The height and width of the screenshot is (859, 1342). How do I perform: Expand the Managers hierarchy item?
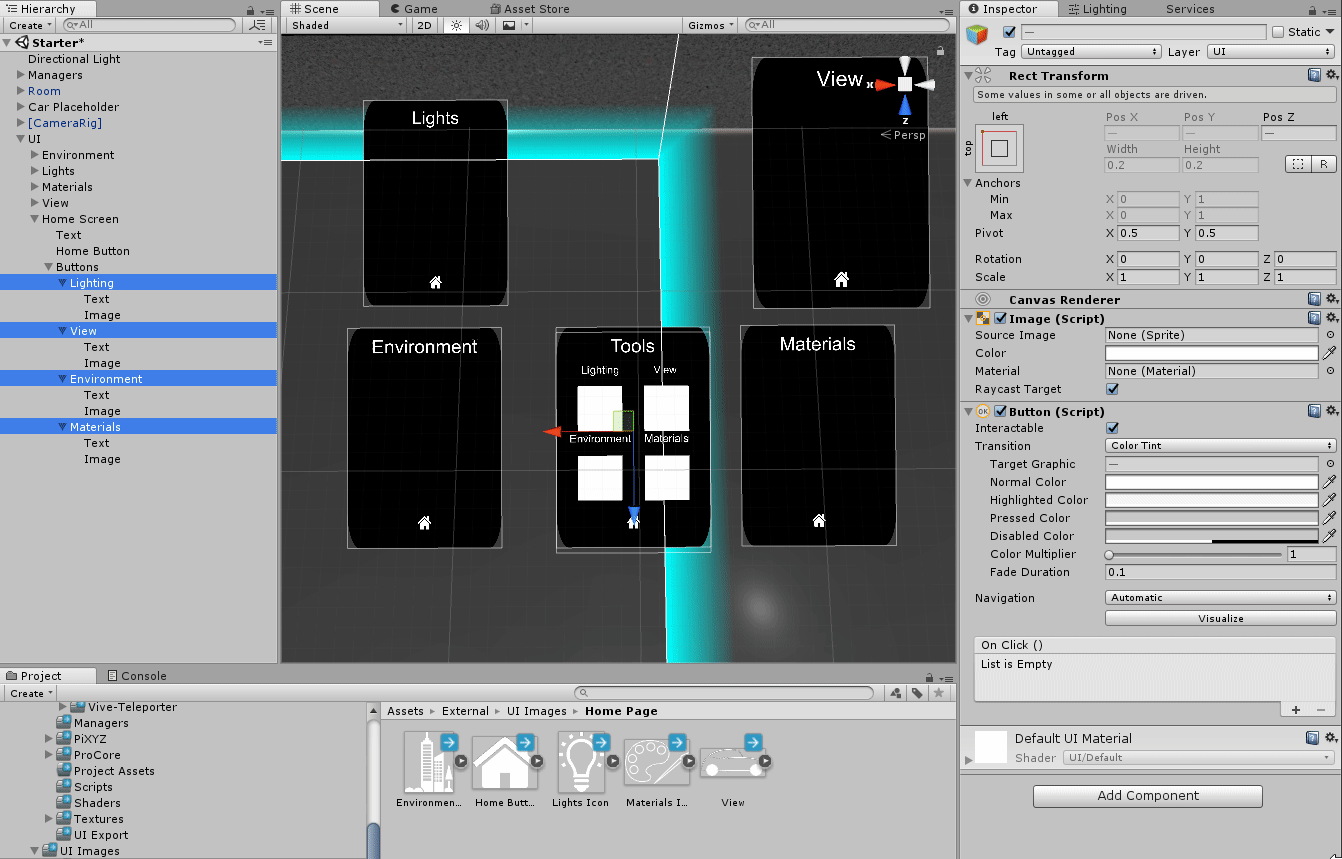point(21,75)
